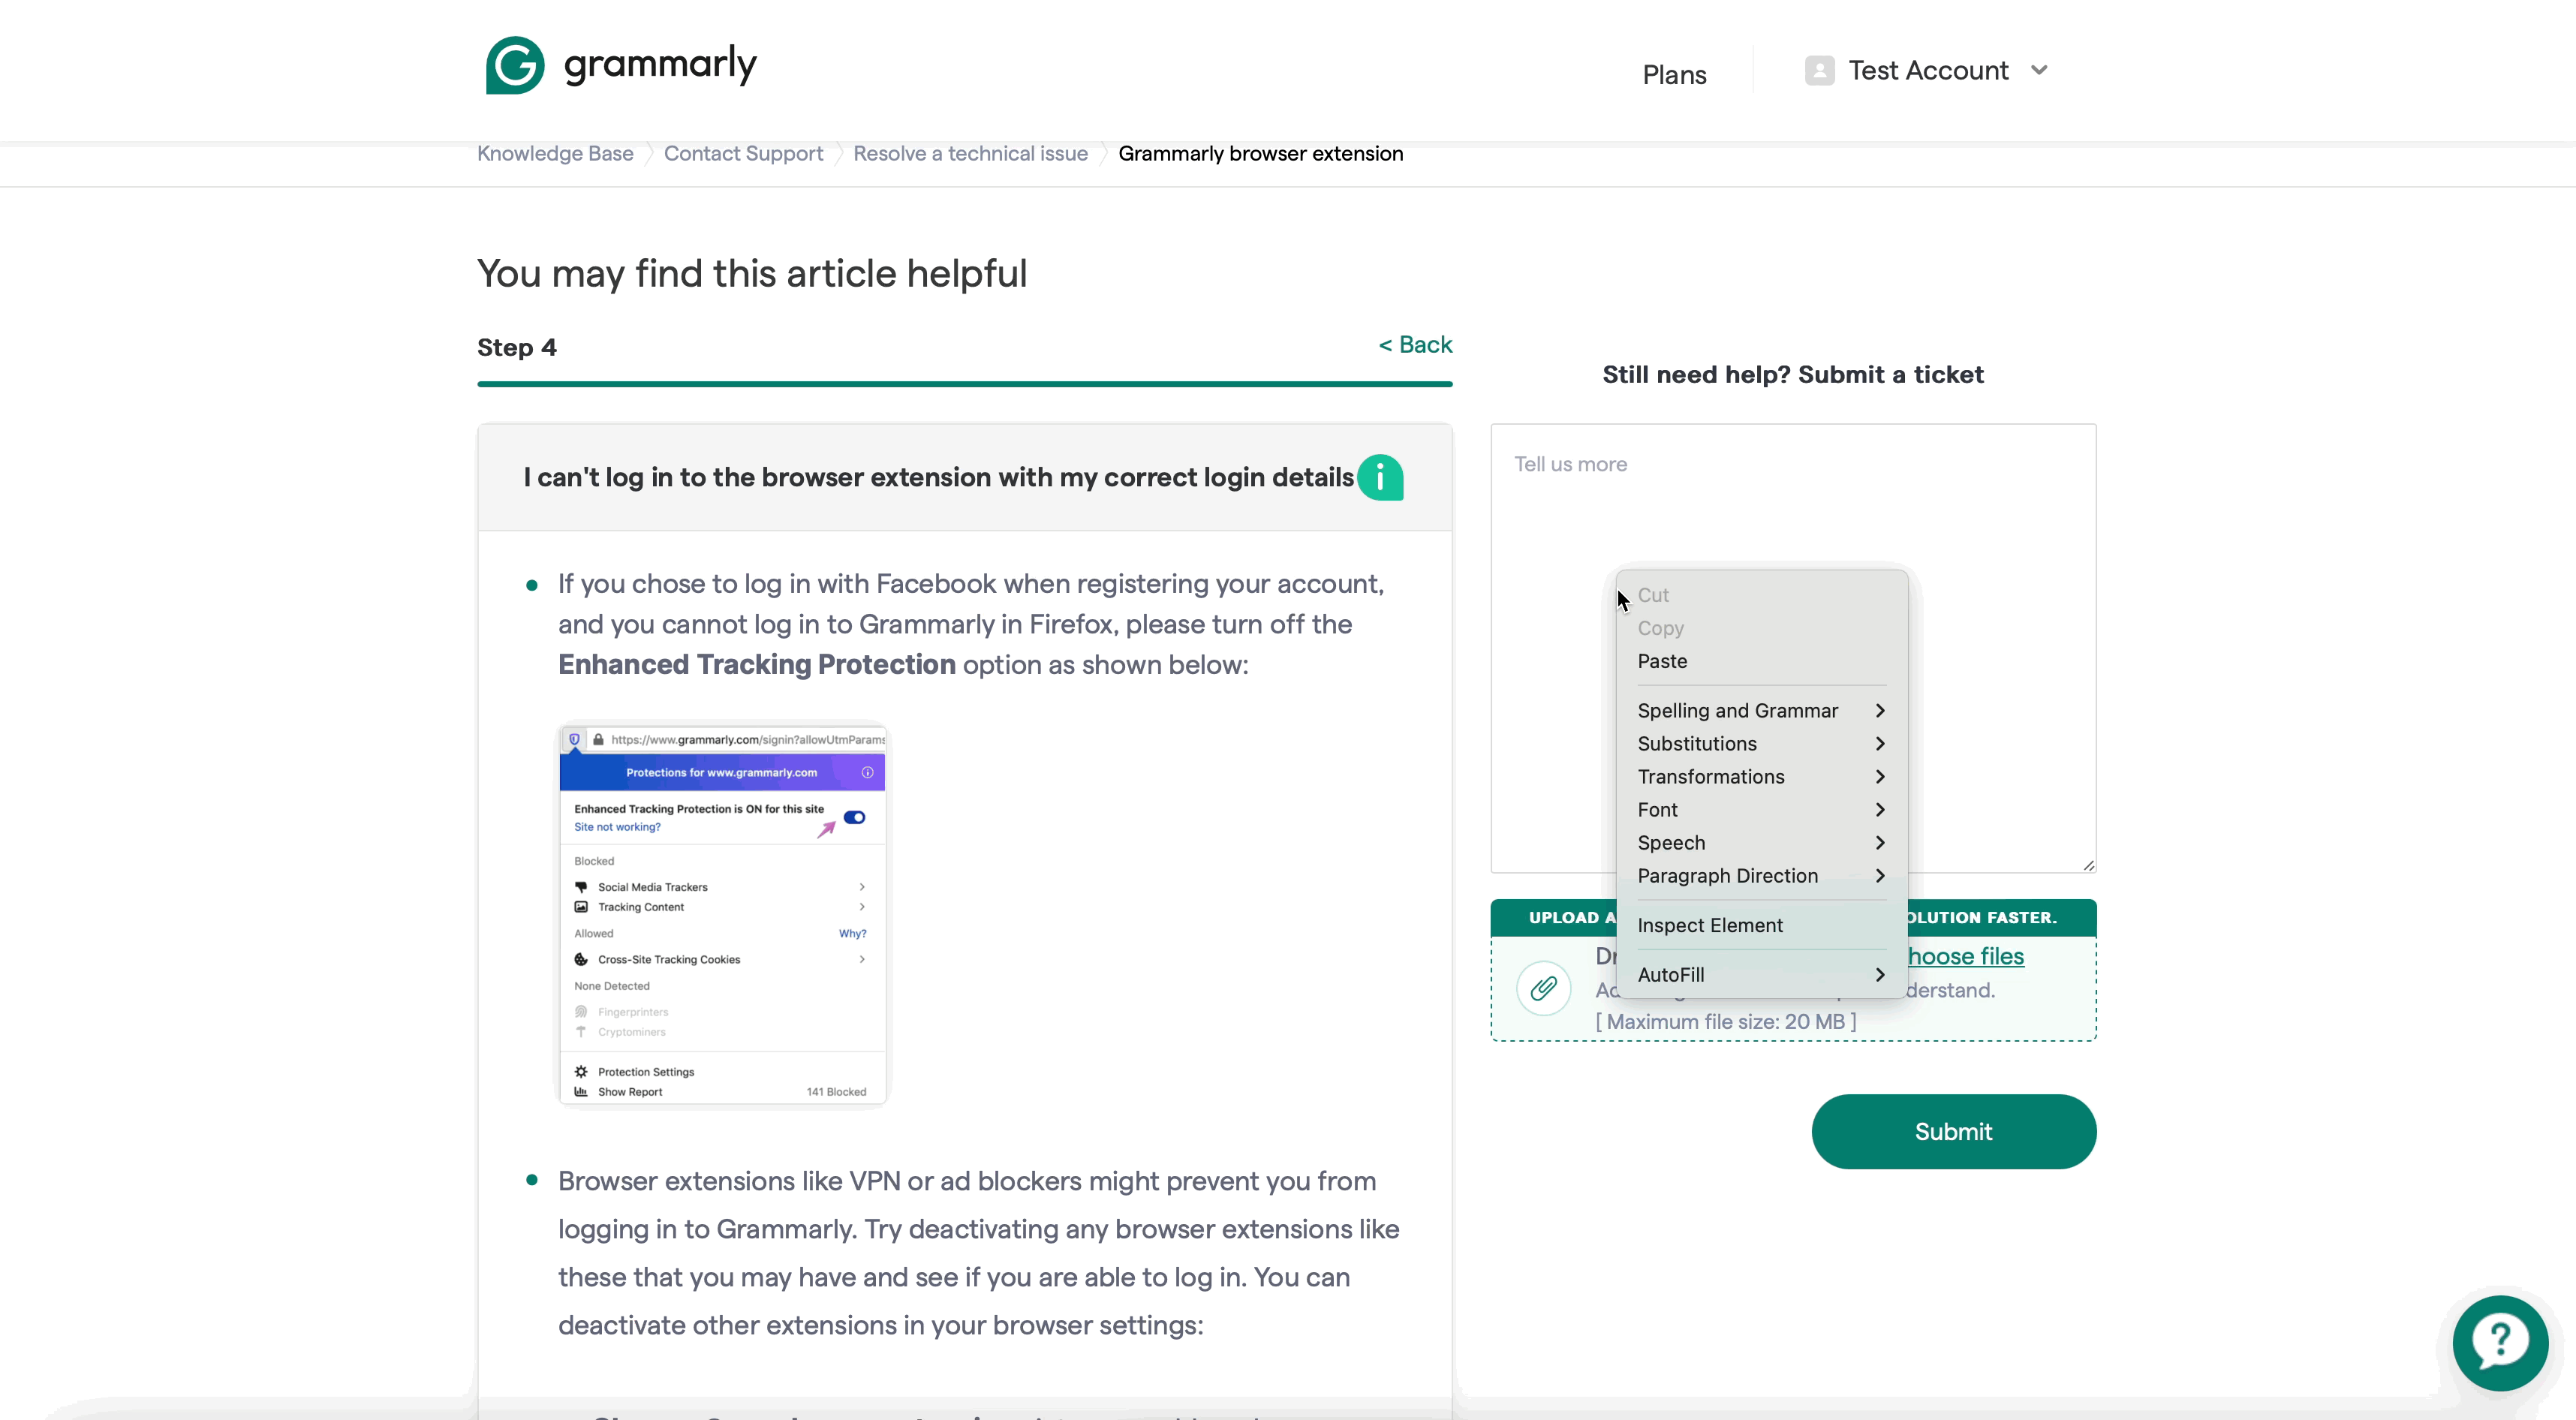Click the Tell us more text area
The height and width of the screenshot is (1420, 2576).
click(x=1793, y=648)
